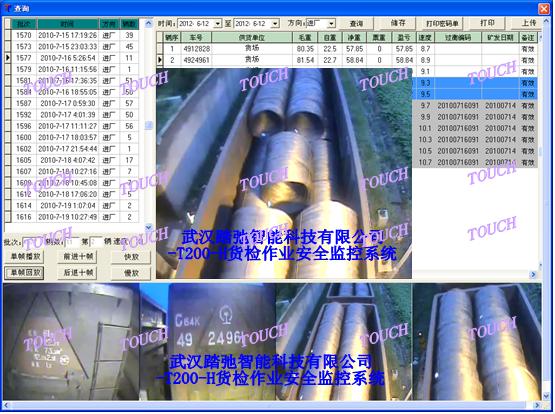Click the 辆数 car count input field
Screen dimensions: 555x414
73,242
